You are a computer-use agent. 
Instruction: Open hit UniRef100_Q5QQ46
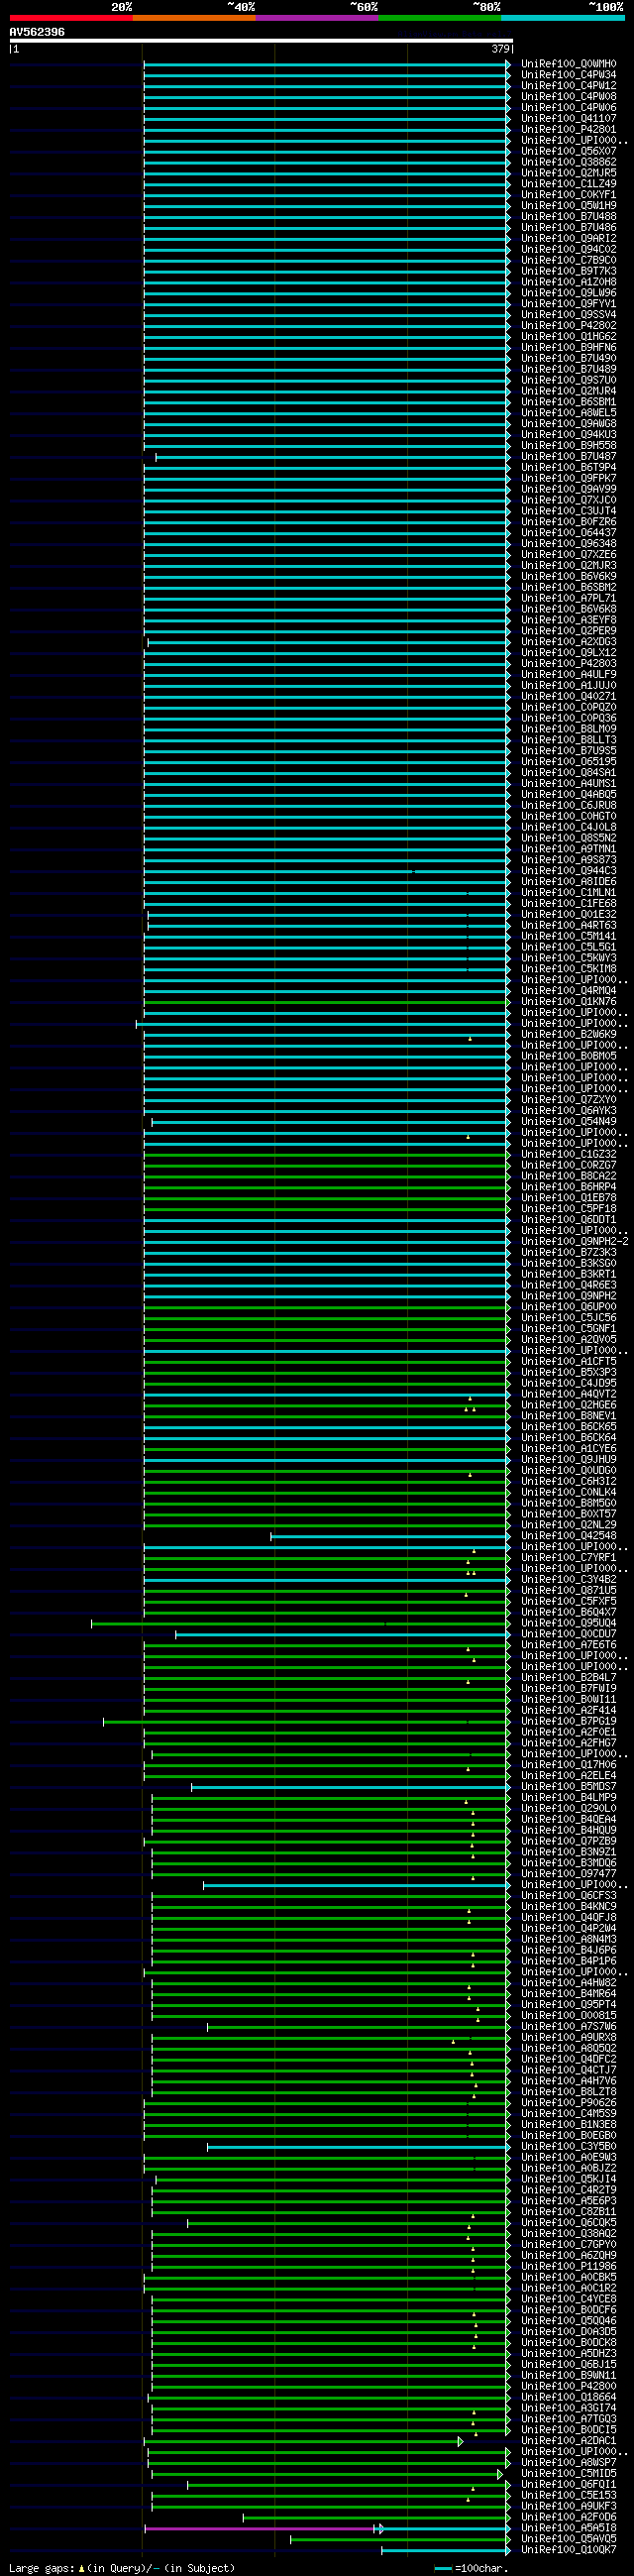tap(569, 2321)
